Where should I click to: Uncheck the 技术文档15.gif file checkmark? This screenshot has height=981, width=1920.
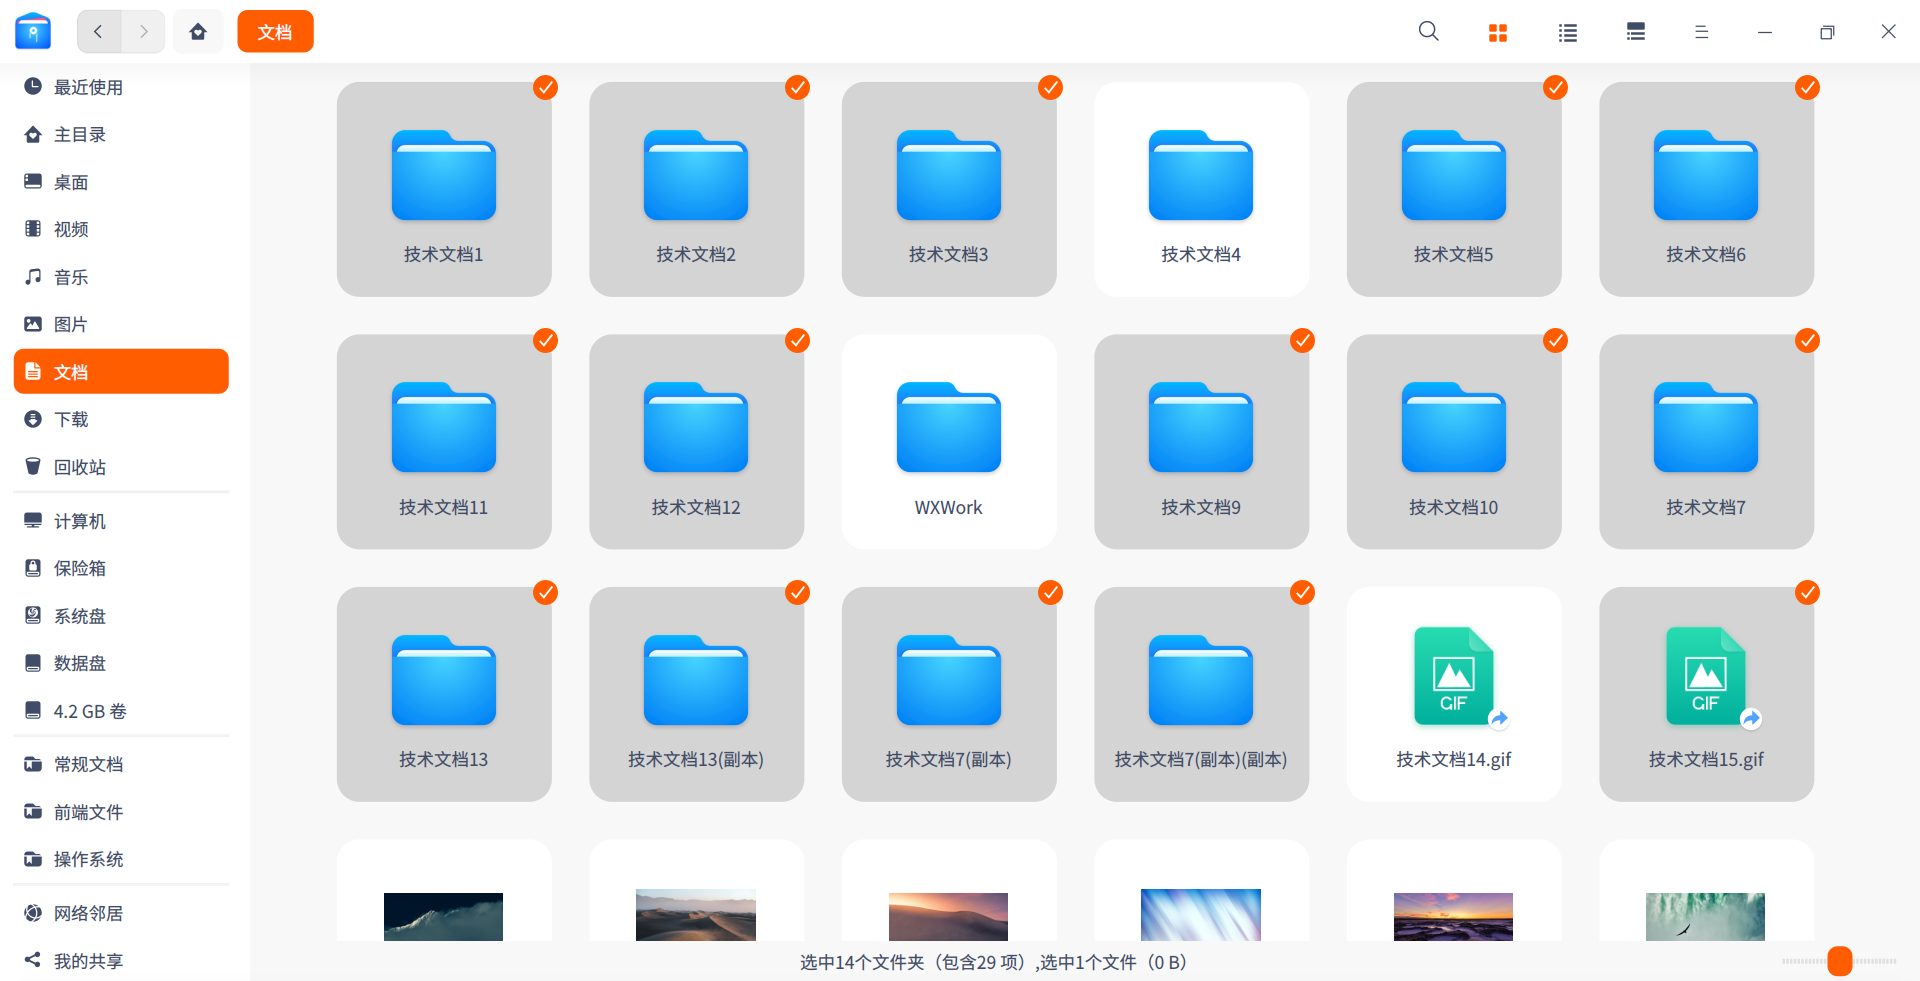[x=1807, y=593]
